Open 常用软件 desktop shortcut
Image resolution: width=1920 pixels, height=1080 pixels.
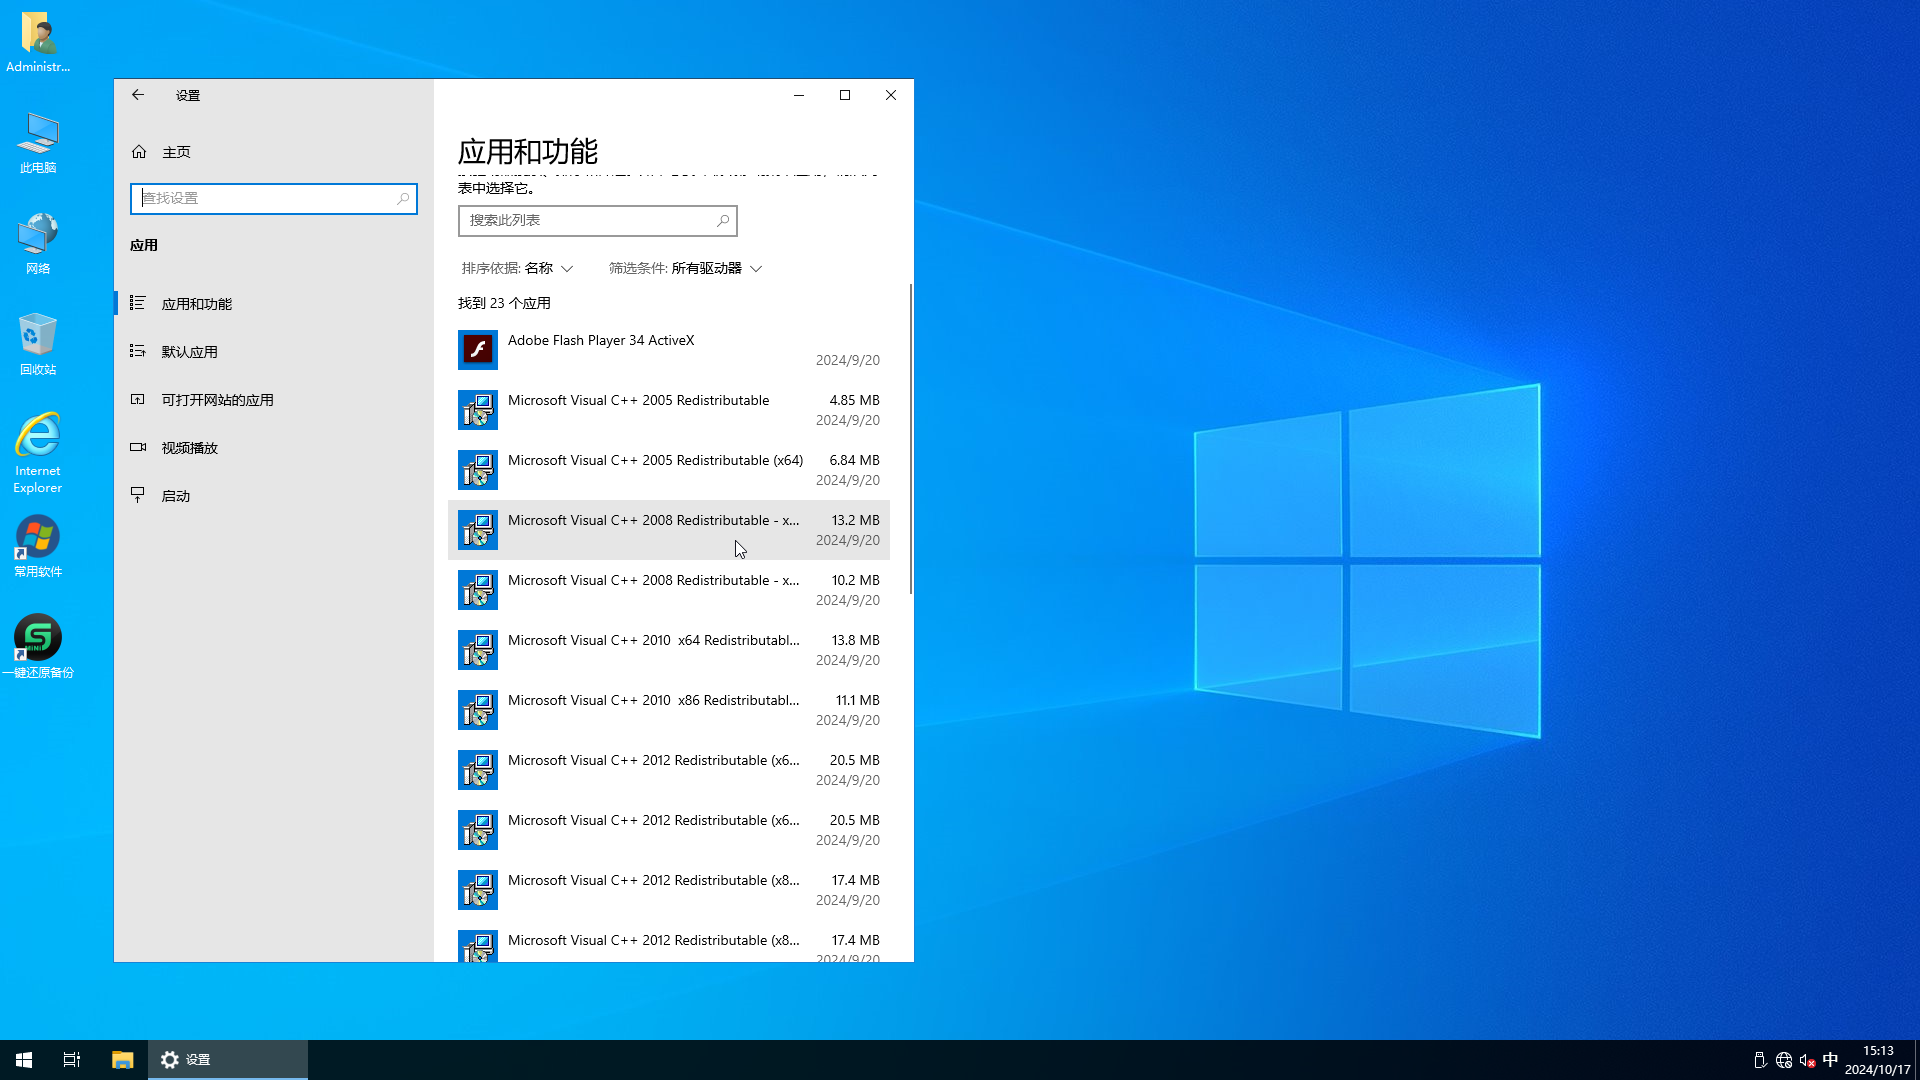38,547
